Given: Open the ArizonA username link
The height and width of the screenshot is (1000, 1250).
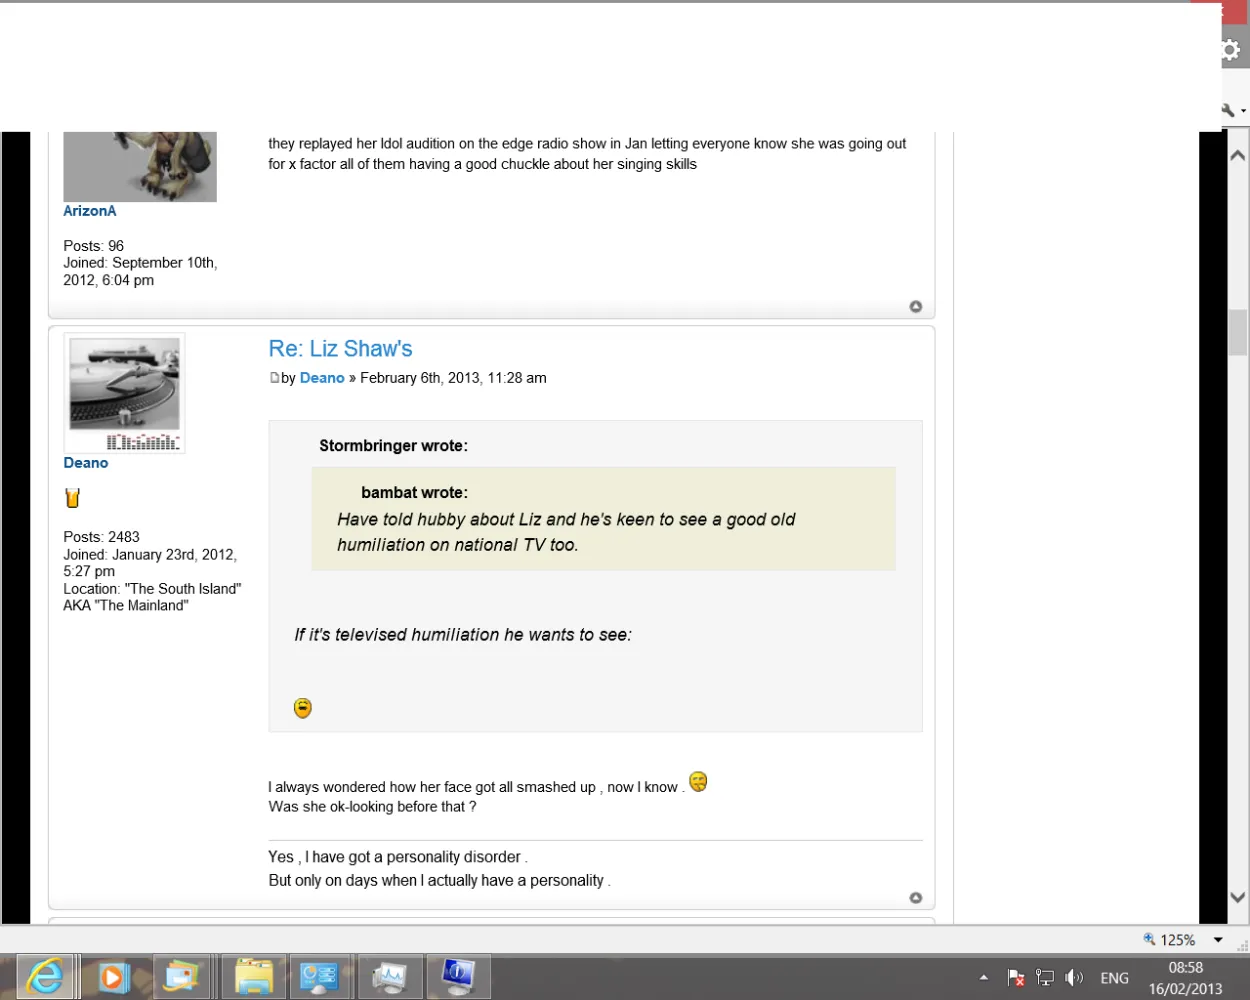Looking at the screenshot, I should (x=90, y=211).
